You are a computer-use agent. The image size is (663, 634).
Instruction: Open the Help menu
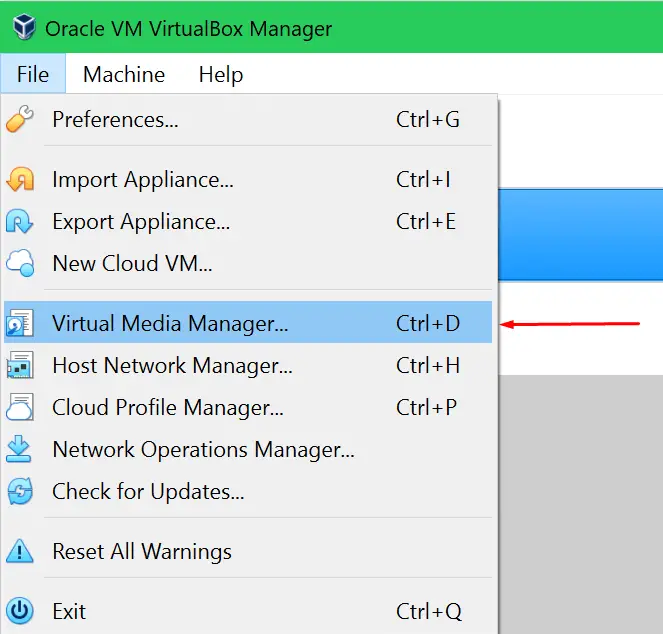click(x=221, y=74)
